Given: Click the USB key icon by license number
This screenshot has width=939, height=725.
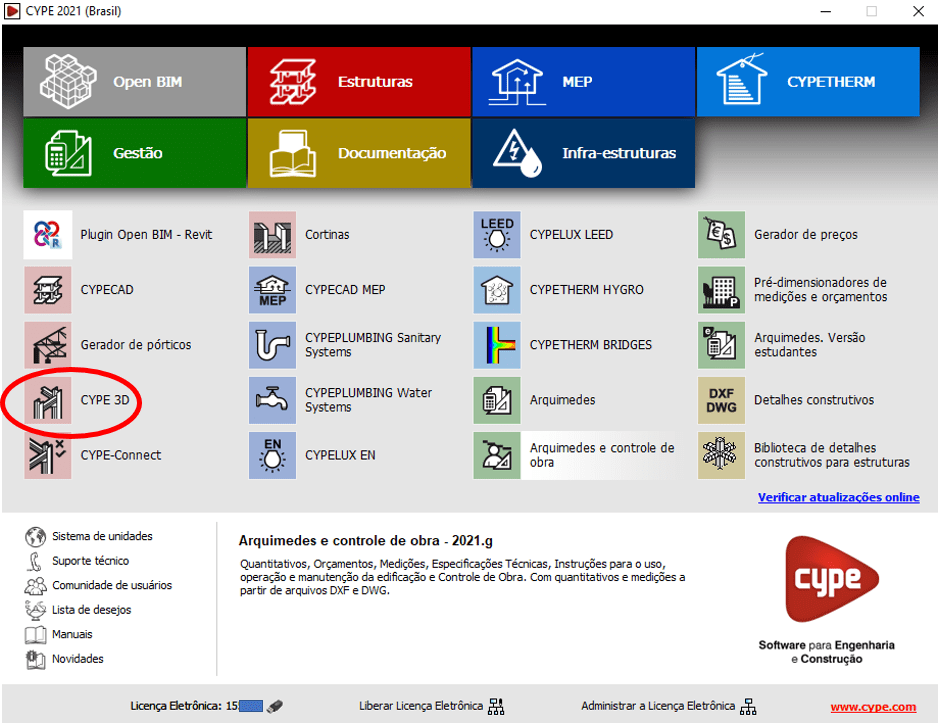Looking at the screenshot, I should pos(275,706).
